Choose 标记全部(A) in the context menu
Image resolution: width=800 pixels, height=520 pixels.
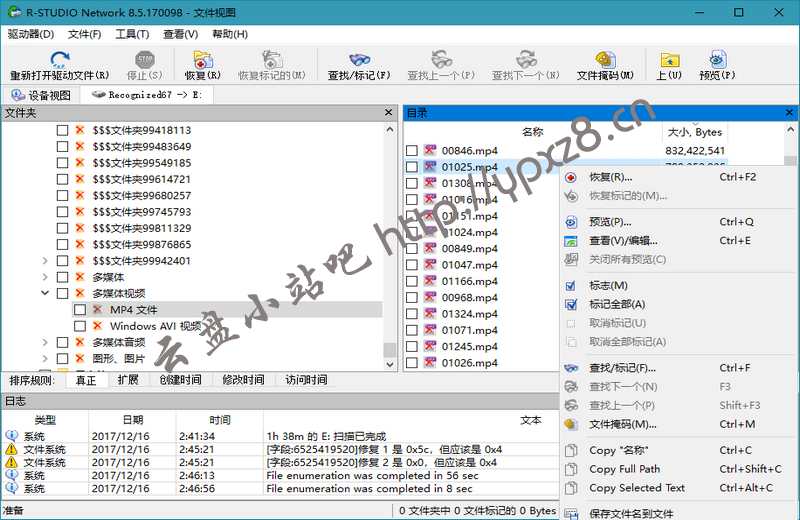678,305
